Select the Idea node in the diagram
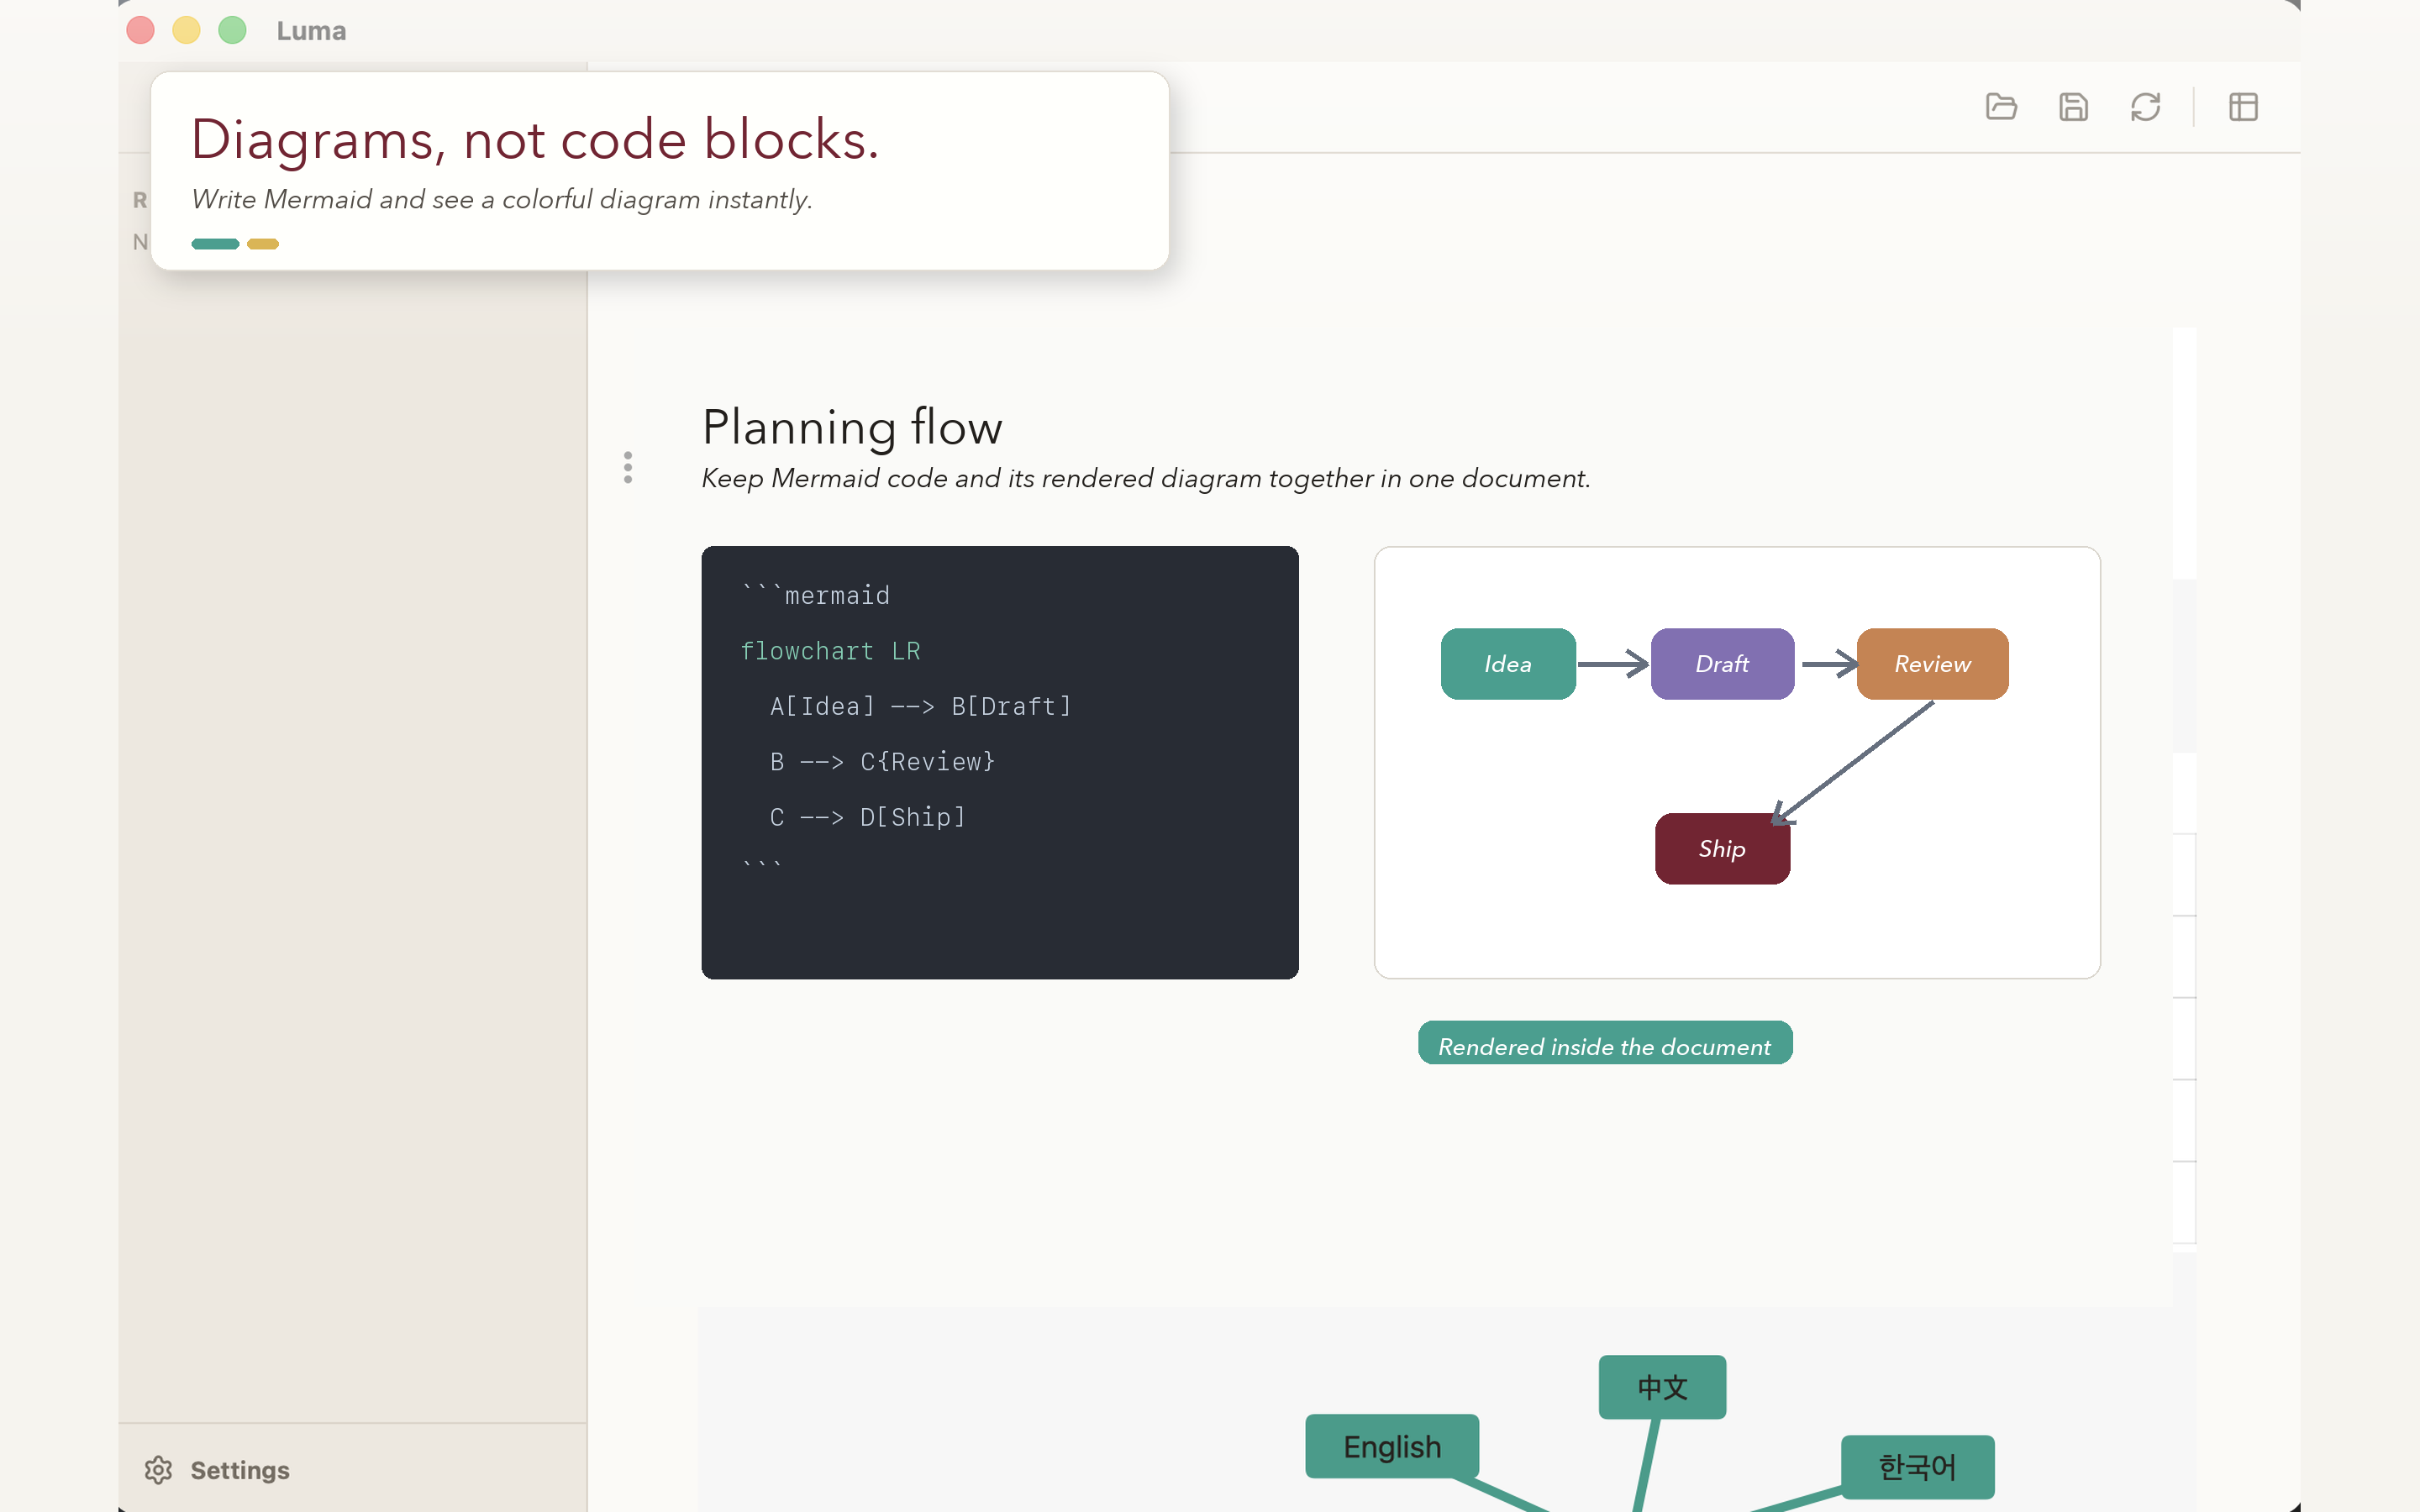The image size is (2420, 1512). tap(1508, 664)
